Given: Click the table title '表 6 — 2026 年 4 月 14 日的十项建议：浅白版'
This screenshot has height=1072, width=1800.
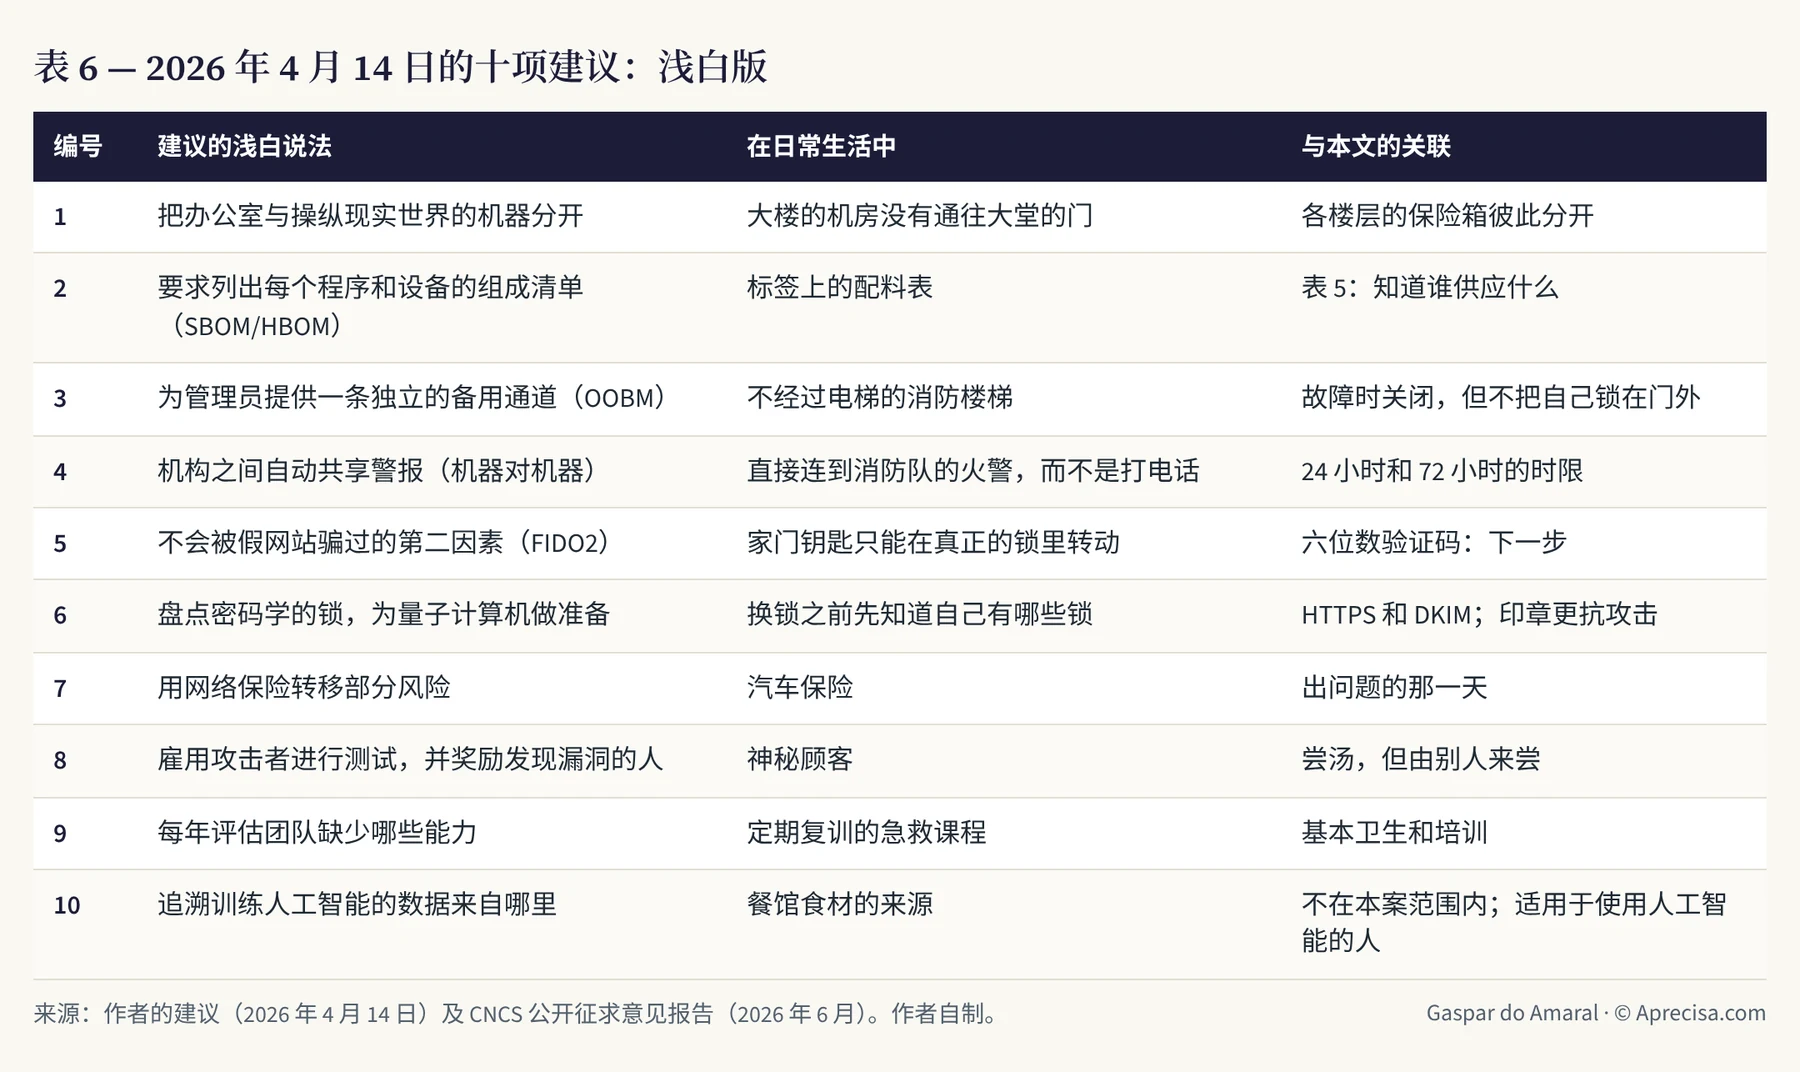Looking at the screenshot, I should click(400, 67).
